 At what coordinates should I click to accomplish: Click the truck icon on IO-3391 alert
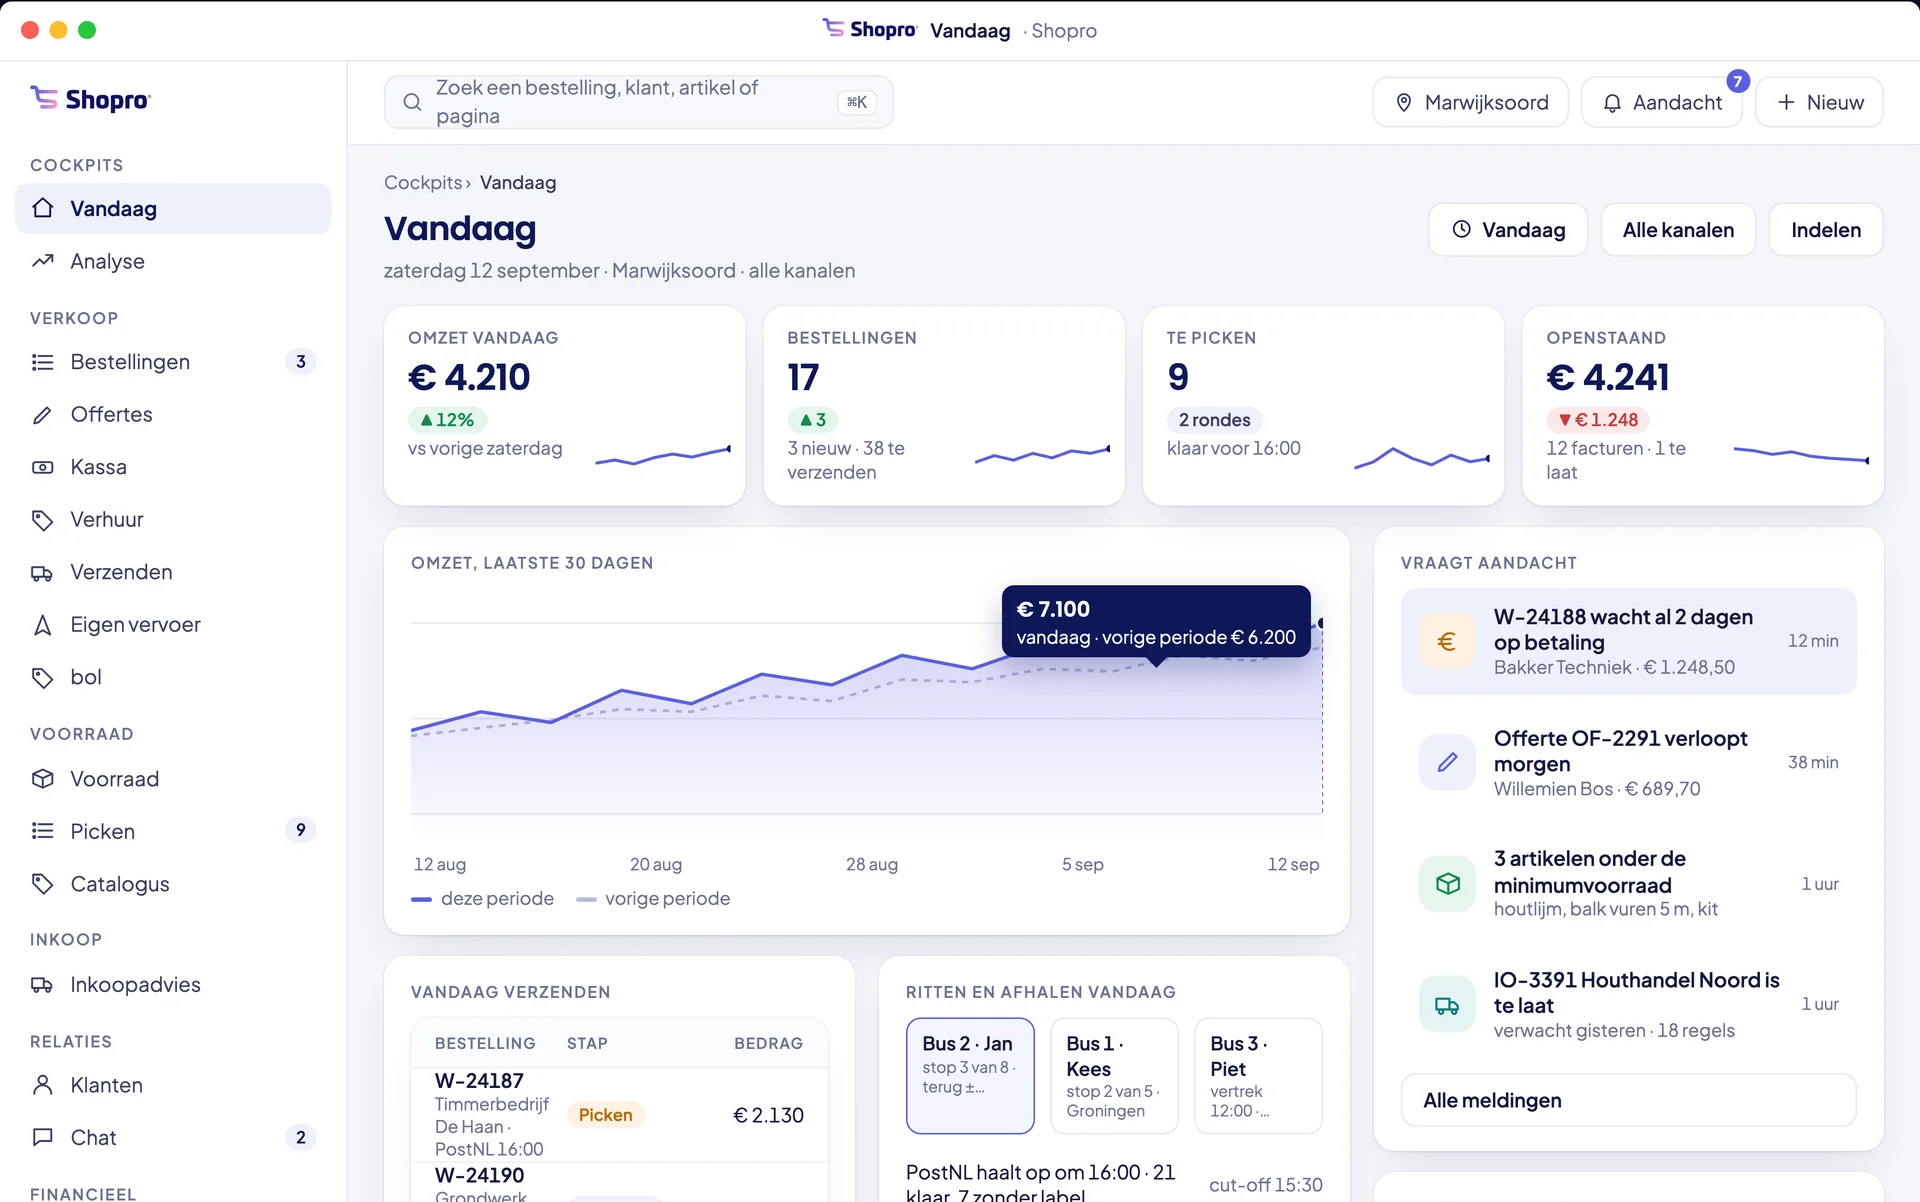(1447, 1004)
